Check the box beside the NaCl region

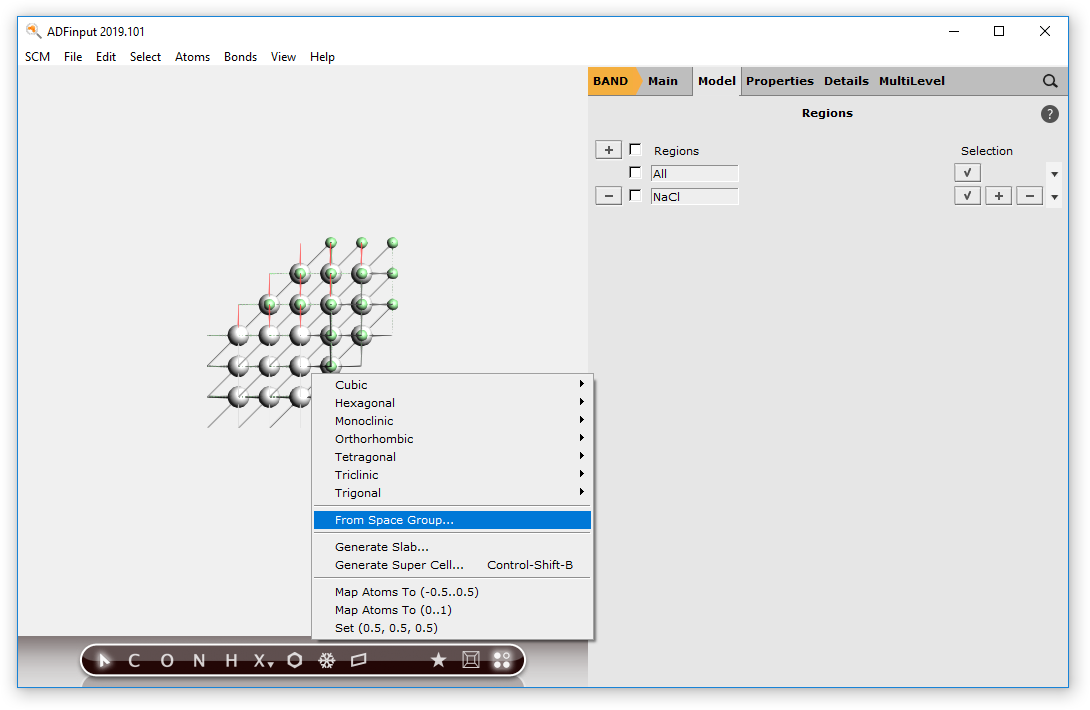tap(636, 195)
